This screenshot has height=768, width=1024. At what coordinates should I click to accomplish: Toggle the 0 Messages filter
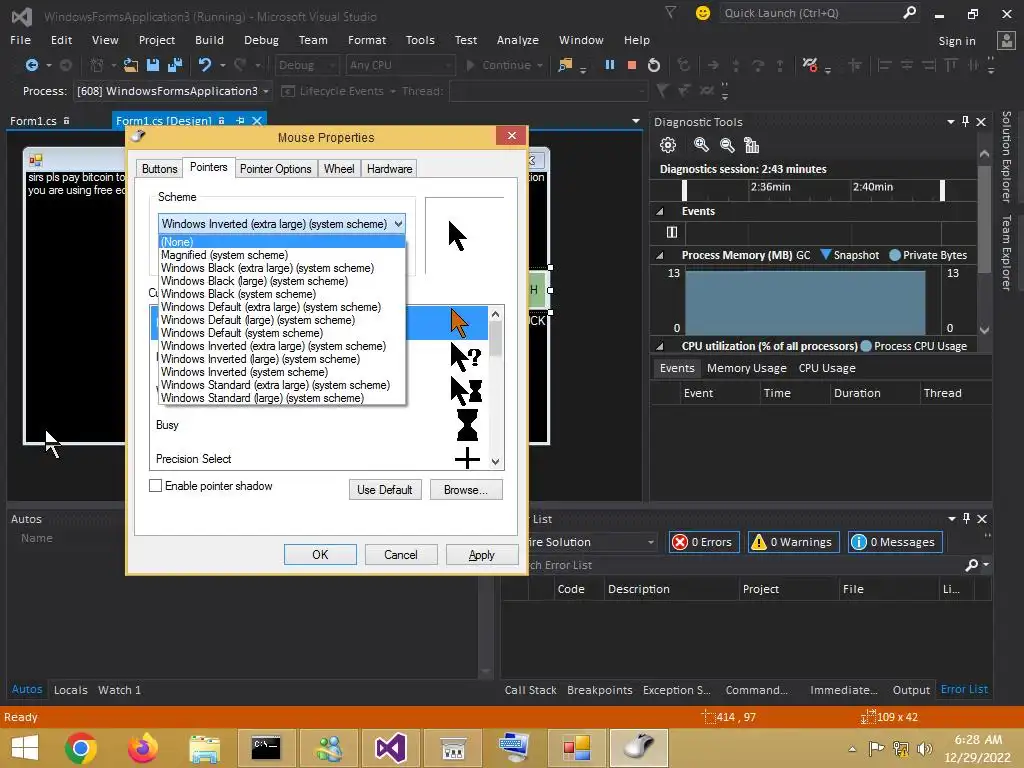pos(895,542)
